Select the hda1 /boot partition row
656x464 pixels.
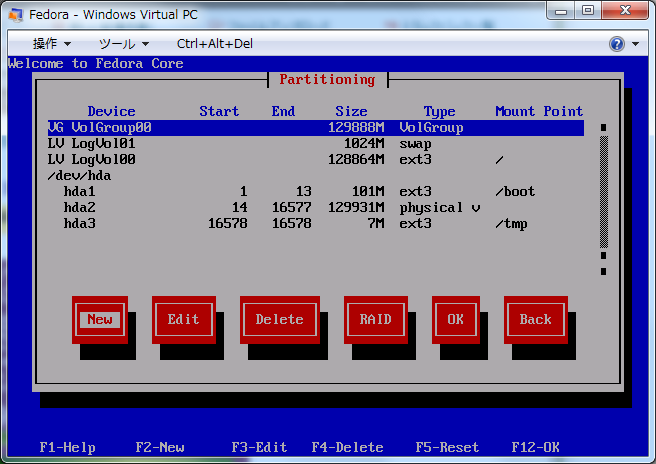(316, 192)
